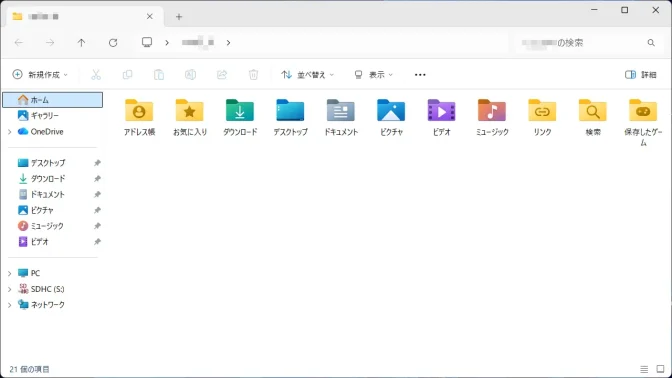Click the Delete trash icon
The image size is (672, 378).
[253, 75]
